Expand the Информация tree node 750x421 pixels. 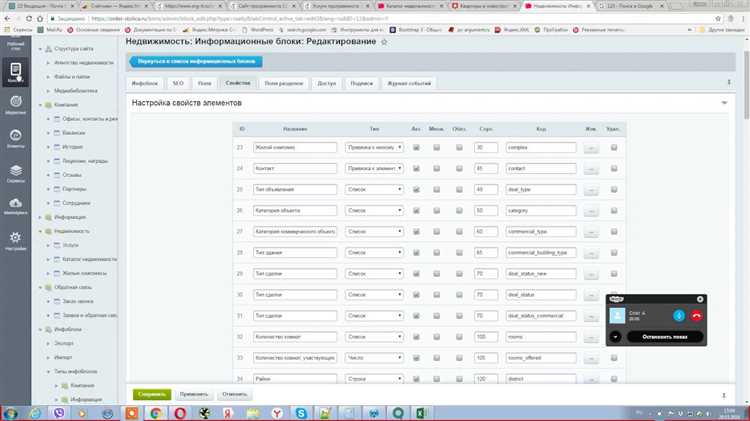pos(40,217)
